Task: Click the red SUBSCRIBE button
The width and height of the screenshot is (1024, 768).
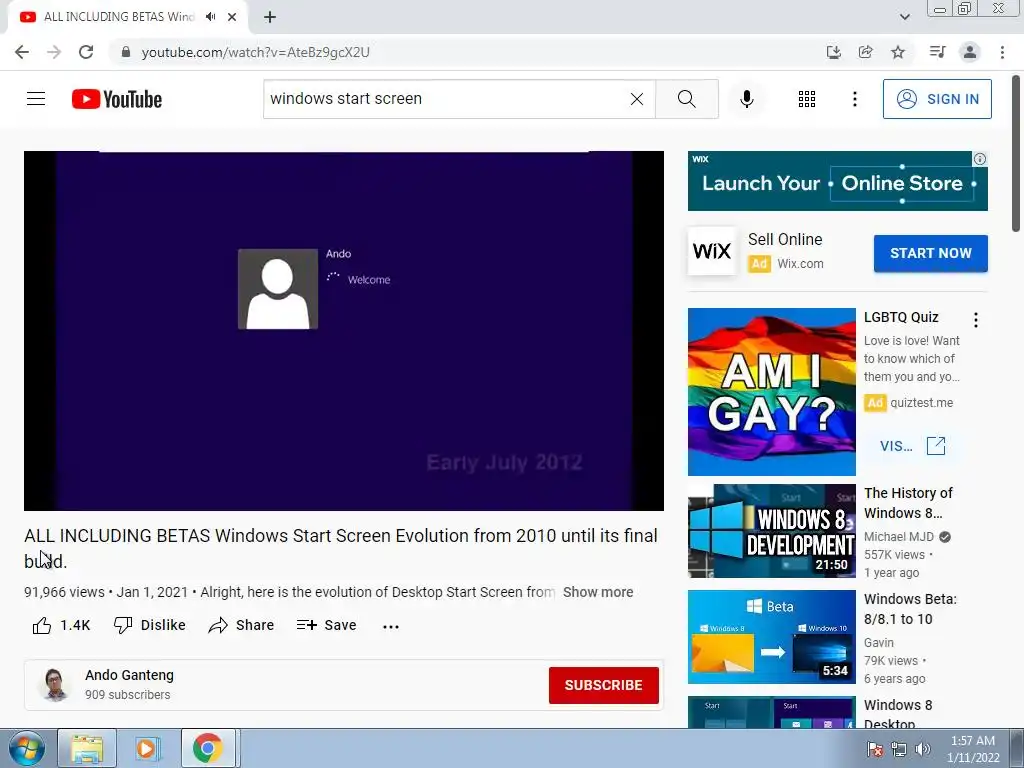Action: pyautogui.click(x=603, y=685)
